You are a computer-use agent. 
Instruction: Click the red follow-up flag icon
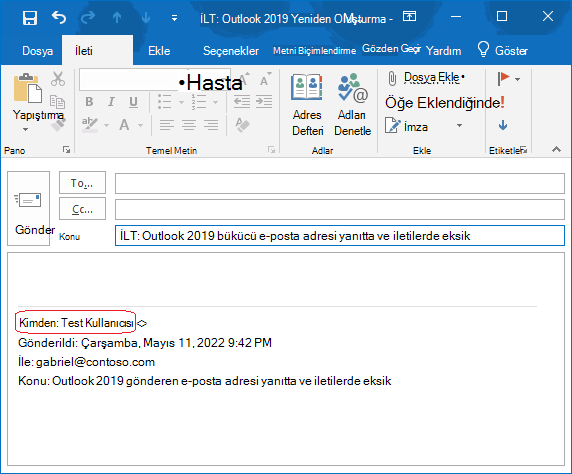tap(504, 78)
